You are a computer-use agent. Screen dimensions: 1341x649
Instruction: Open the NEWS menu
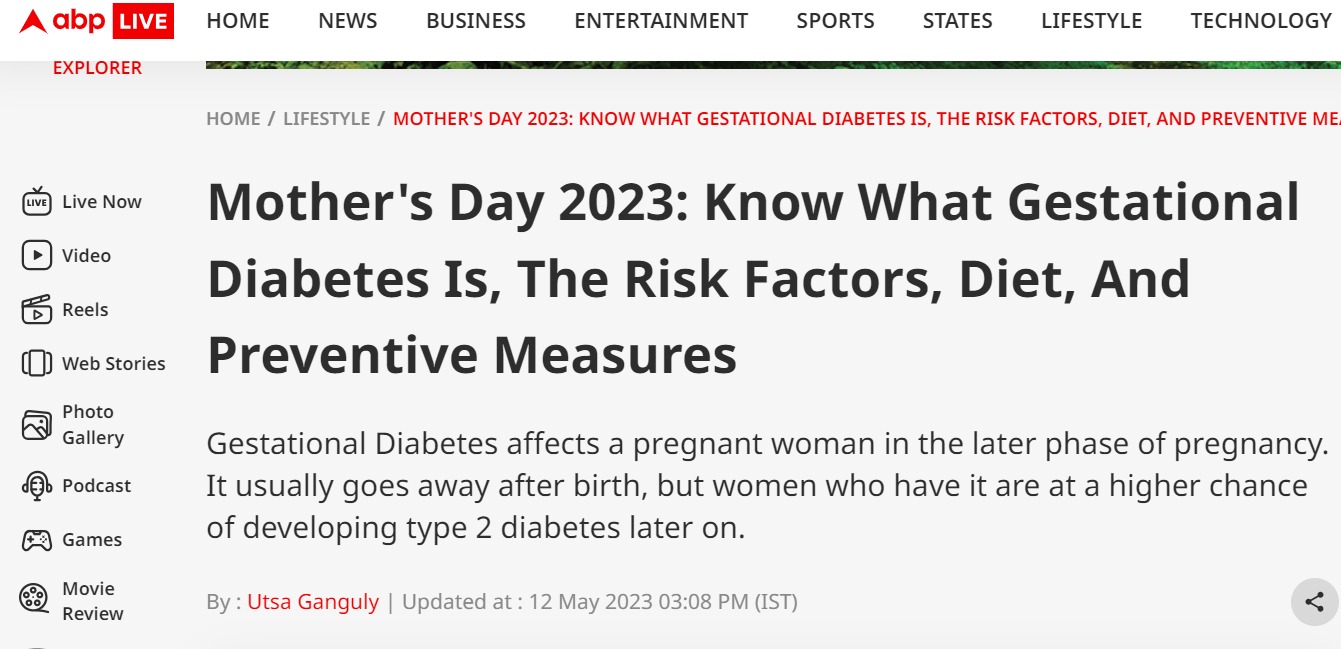(348, 21)
